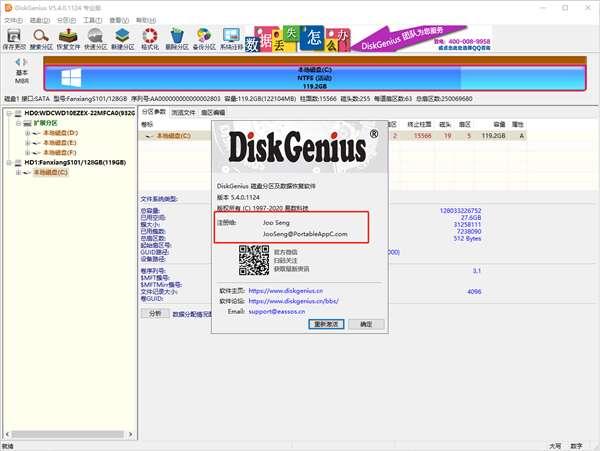The height and width of the screenshot is (451, 600).
Task: Open the 帮助(H) menu
Action: click(x=146, y=20)
